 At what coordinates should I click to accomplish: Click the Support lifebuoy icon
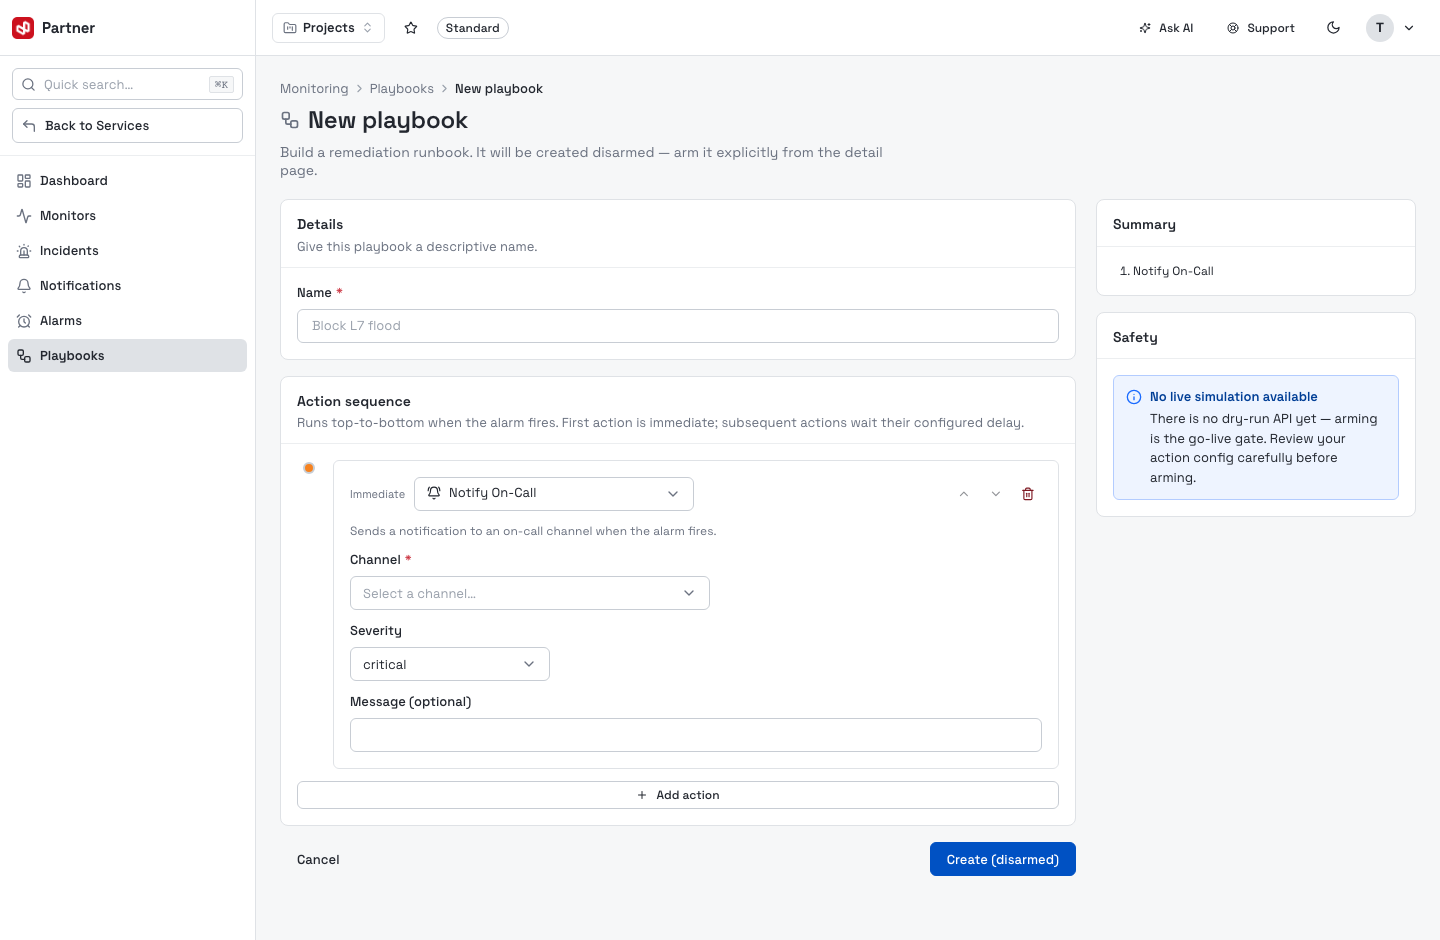(x=1233, y=28)
